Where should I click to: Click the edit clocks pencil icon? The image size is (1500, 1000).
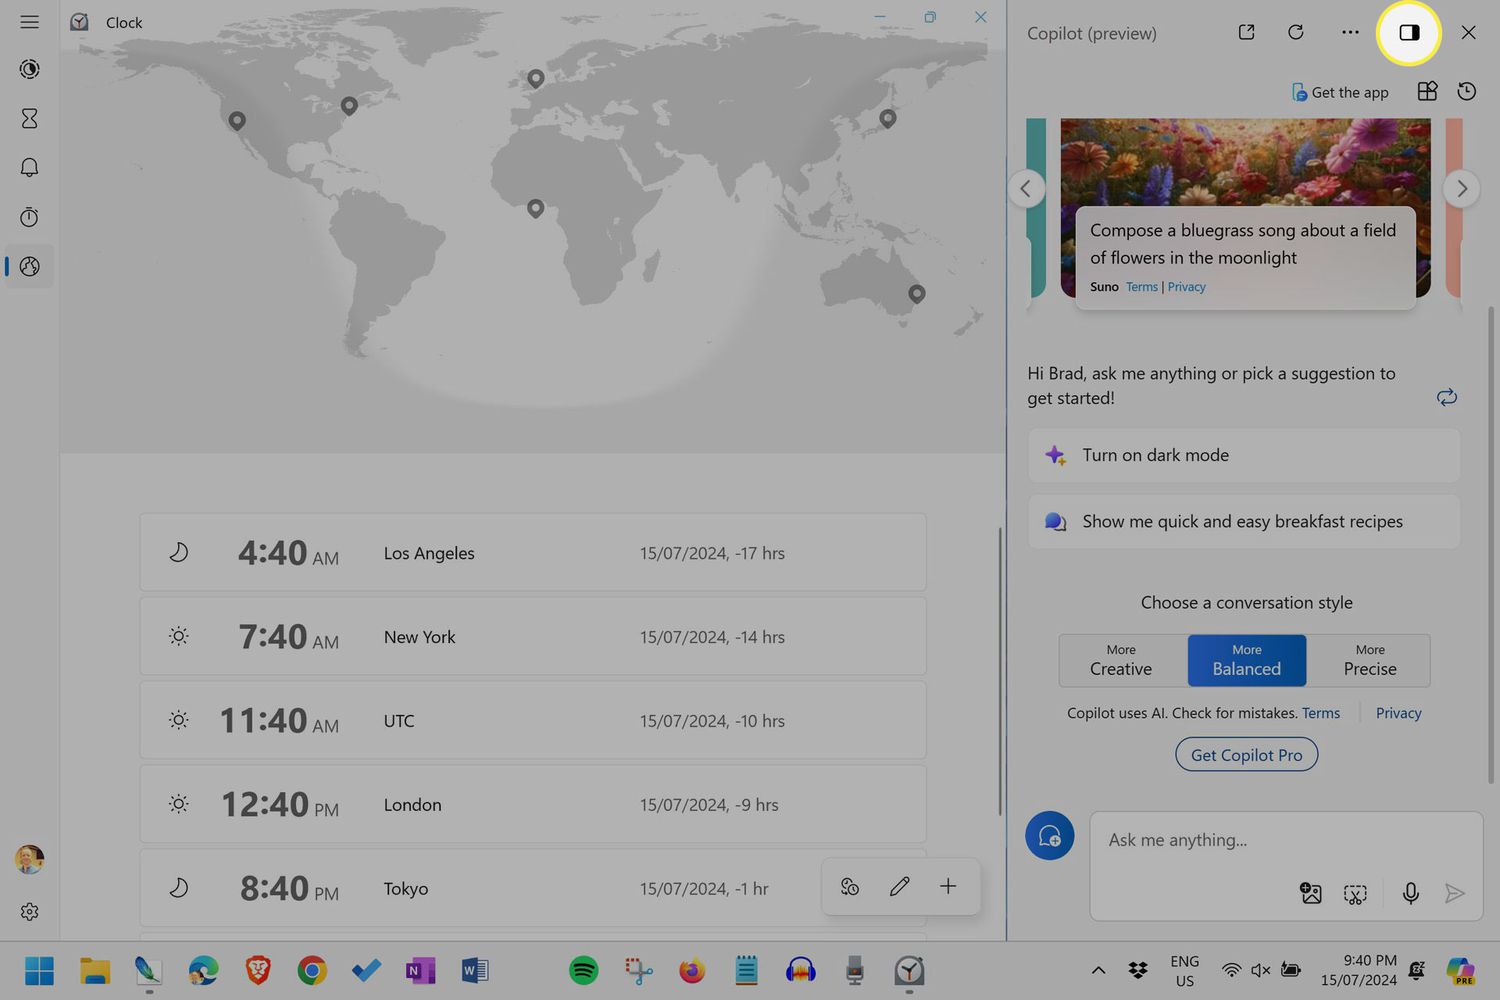pos(899,886)
